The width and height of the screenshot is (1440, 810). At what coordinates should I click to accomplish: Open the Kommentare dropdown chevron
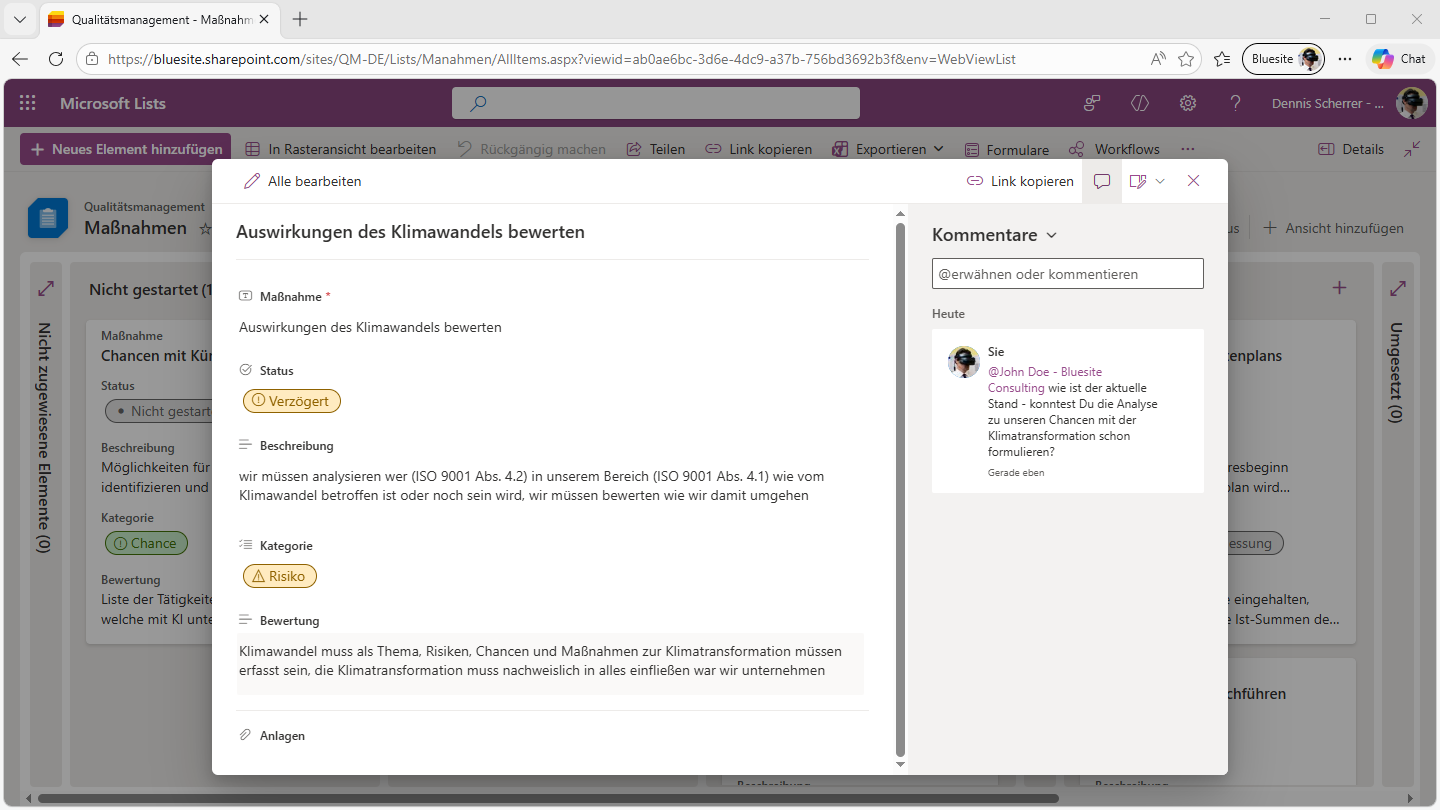point(1051,235)
